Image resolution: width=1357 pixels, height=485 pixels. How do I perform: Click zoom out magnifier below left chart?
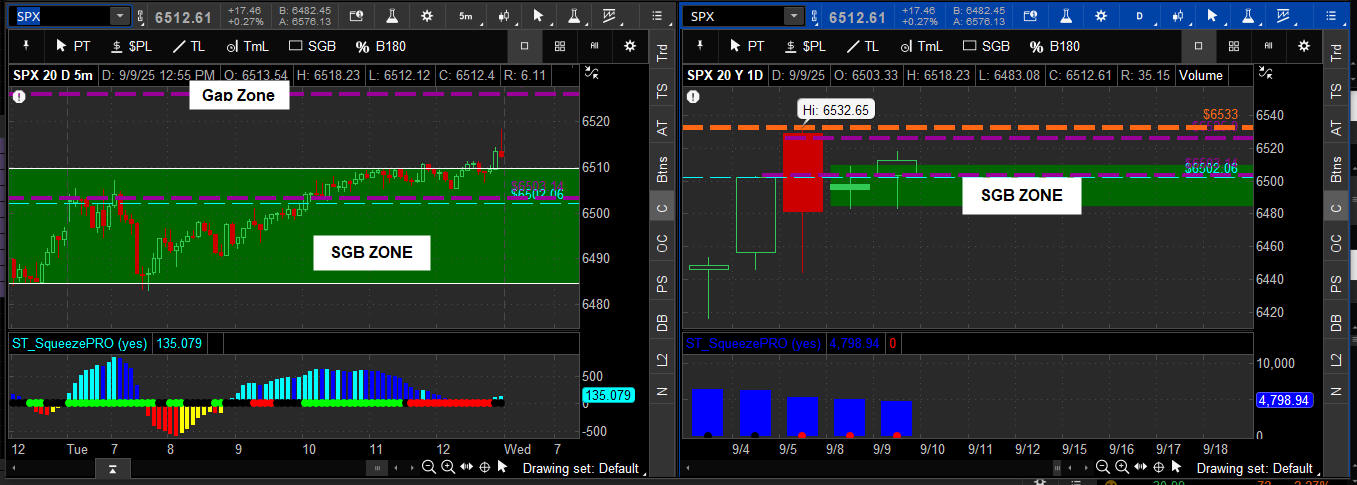click(x=428, y=467)
